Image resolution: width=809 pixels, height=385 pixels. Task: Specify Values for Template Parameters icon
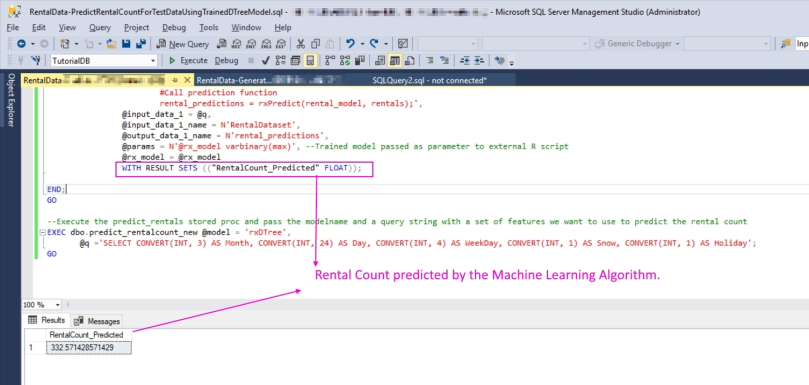499,60
